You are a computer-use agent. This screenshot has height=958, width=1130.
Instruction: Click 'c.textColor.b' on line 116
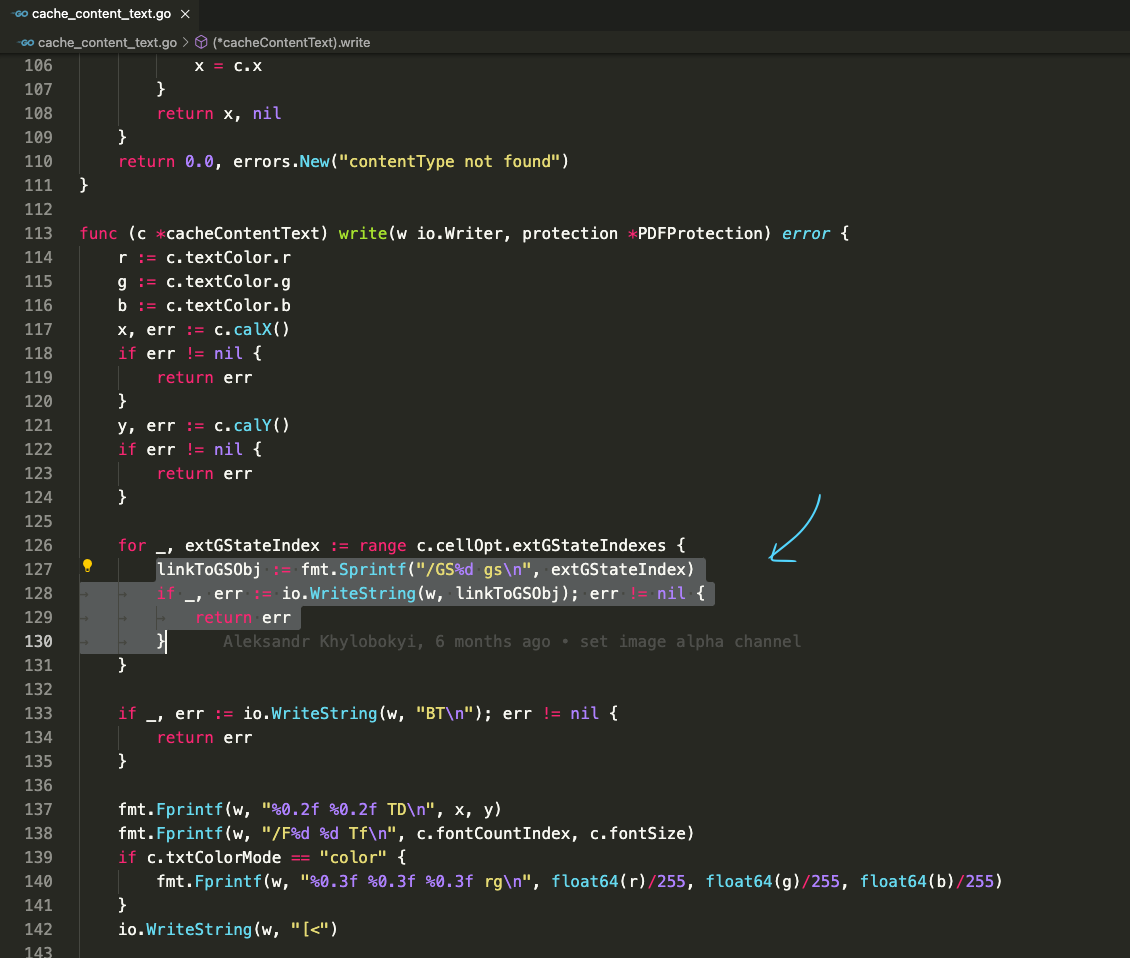(x=228, y=306)
